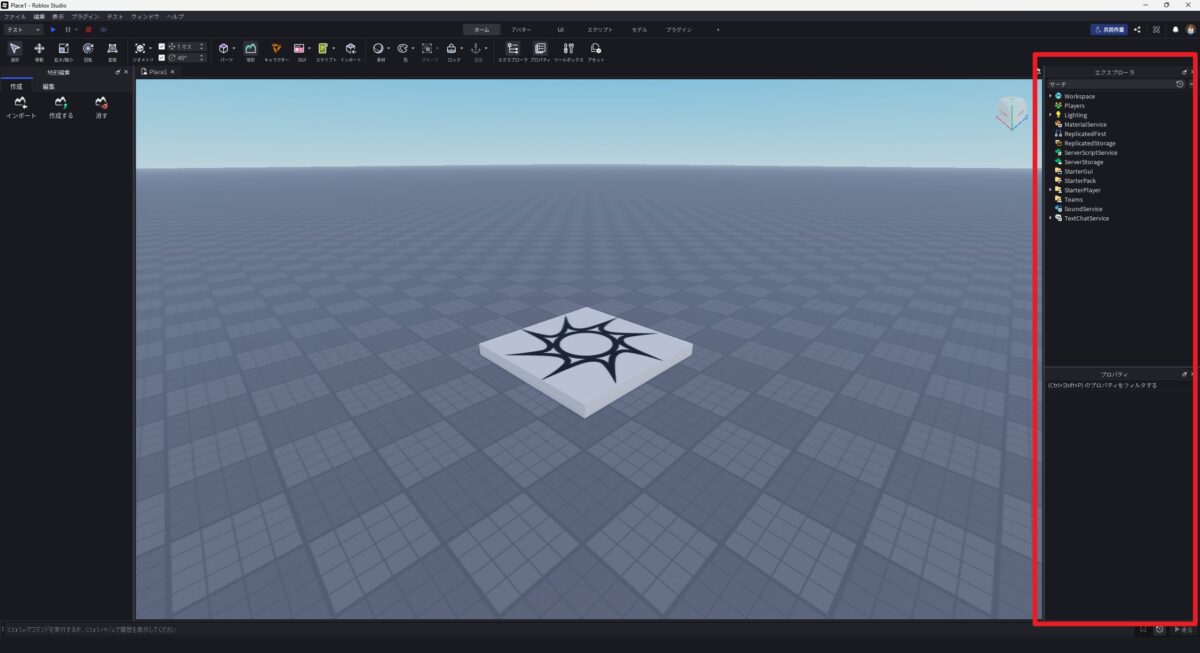Click the Character (キャラクター) icon
Screen dimensions: 1200x653
point(276,50)
